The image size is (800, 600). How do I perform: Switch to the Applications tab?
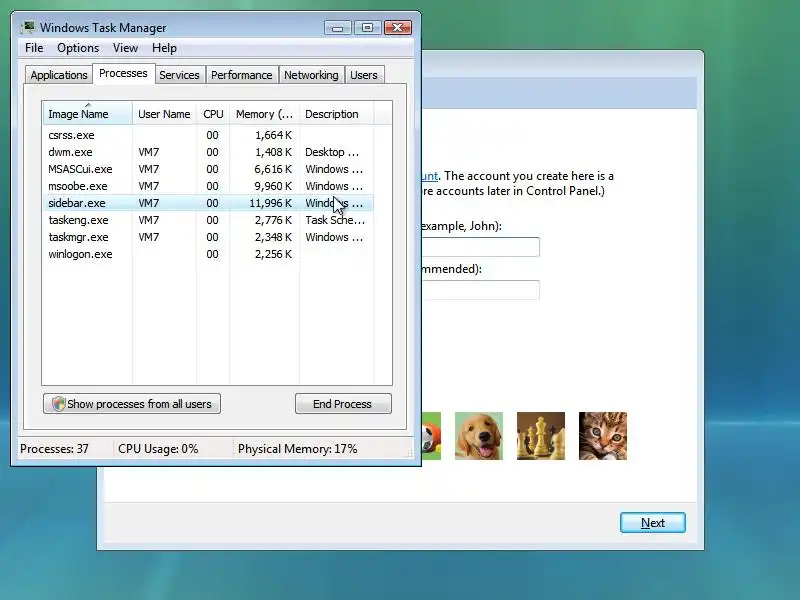coord(59,75)
